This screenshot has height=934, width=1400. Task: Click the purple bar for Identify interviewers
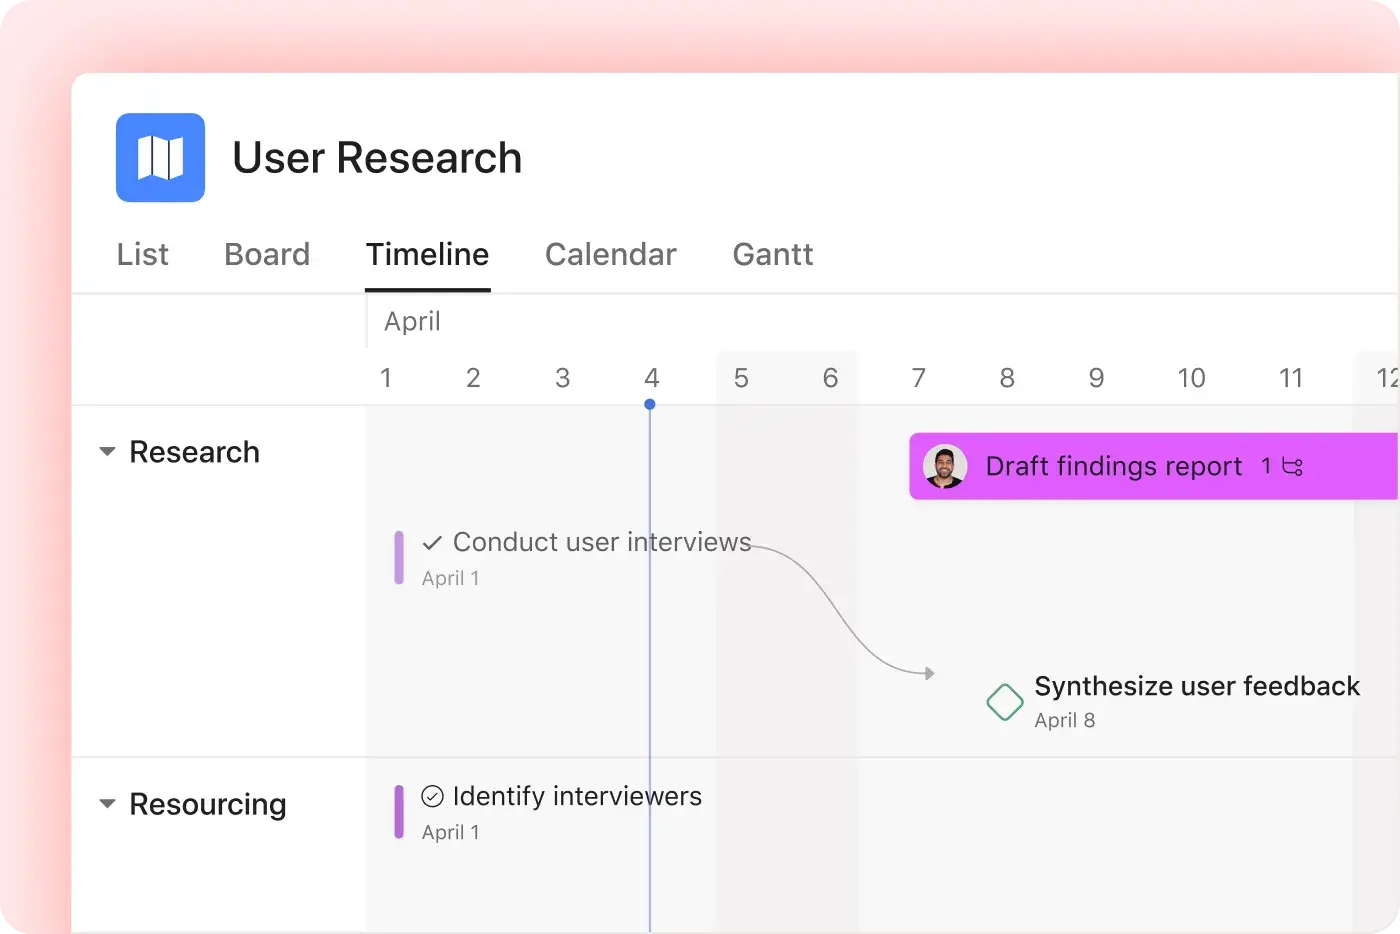pos(399,811)
